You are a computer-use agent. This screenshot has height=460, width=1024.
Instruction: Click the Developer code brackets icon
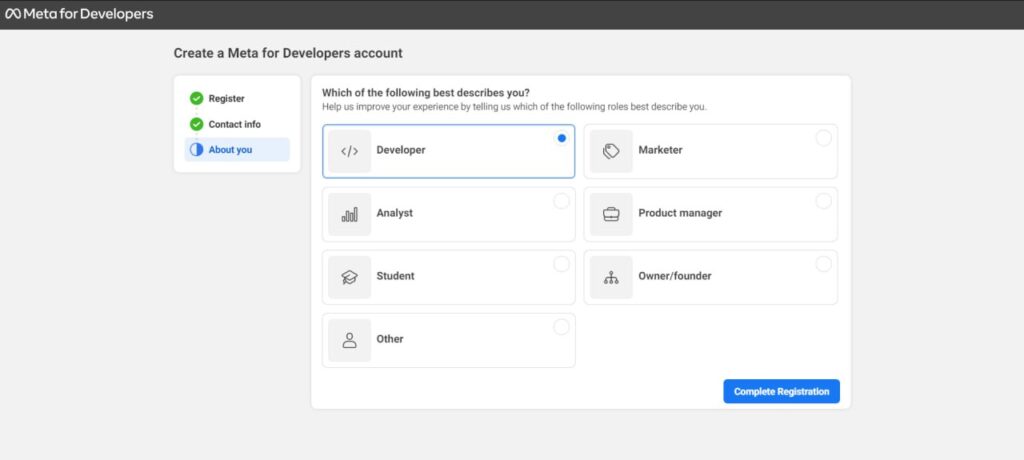click(349, 151)
